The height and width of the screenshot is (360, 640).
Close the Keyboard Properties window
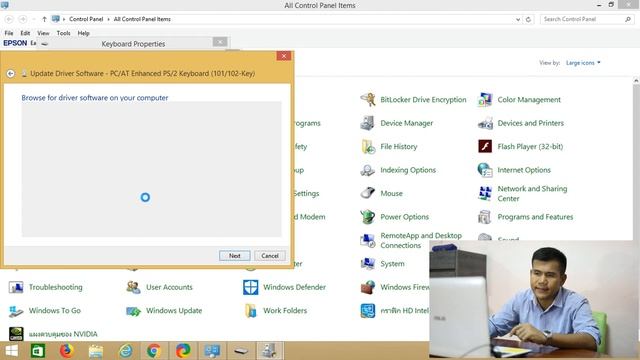click(x=220, y=42)
